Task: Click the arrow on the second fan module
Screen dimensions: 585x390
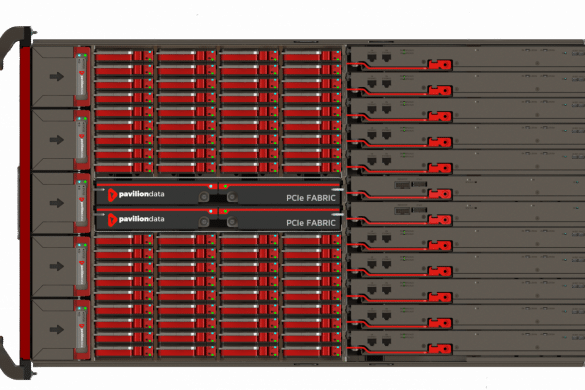Action: pyautogui.click(x=57, y=140)
